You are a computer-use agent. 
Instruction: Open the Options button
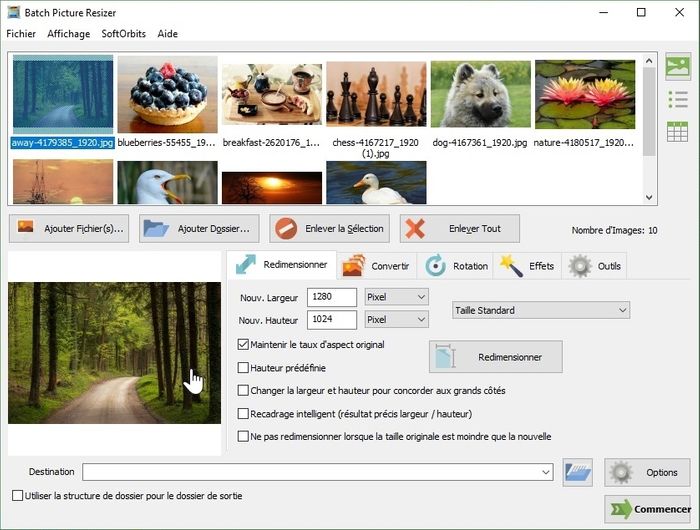[647, 472]
